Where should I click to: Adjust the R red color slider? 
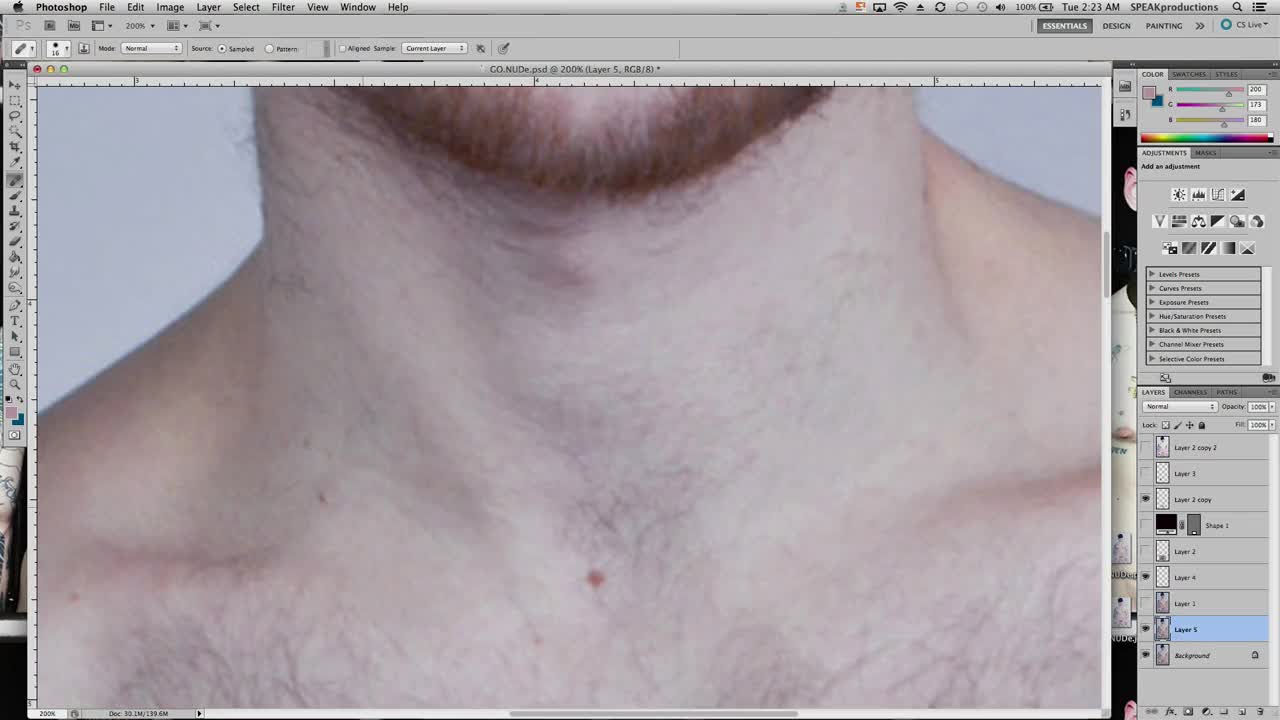tap(1228, 93)
